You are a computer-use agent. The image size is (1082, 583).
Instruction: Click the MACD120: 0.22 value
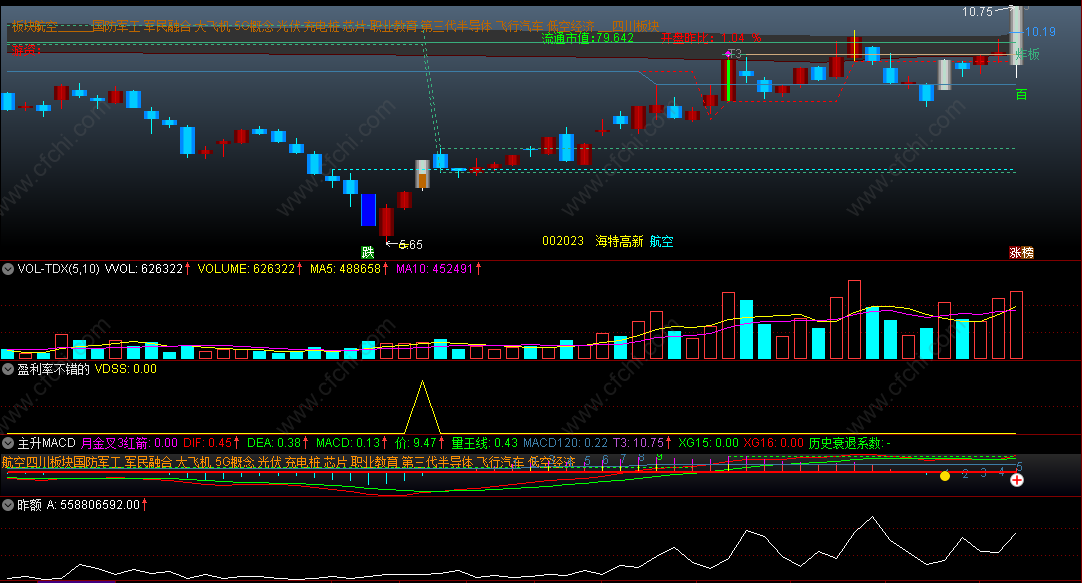pyautogui.click(x=566, y=443)
